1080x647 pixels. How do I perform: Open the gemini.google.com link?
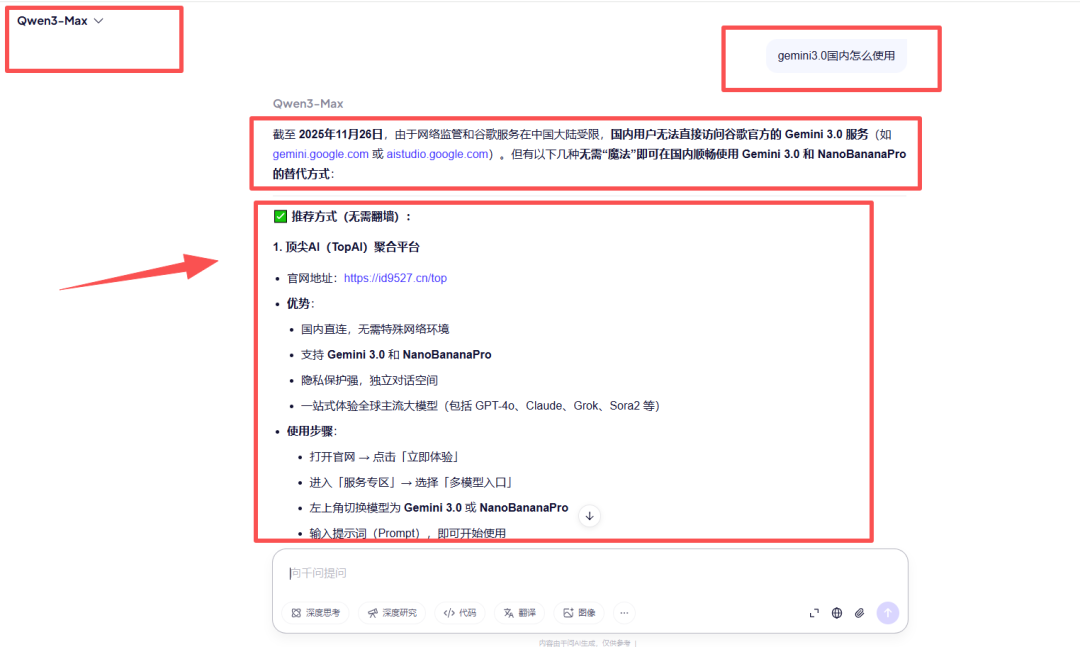point(320,154)
